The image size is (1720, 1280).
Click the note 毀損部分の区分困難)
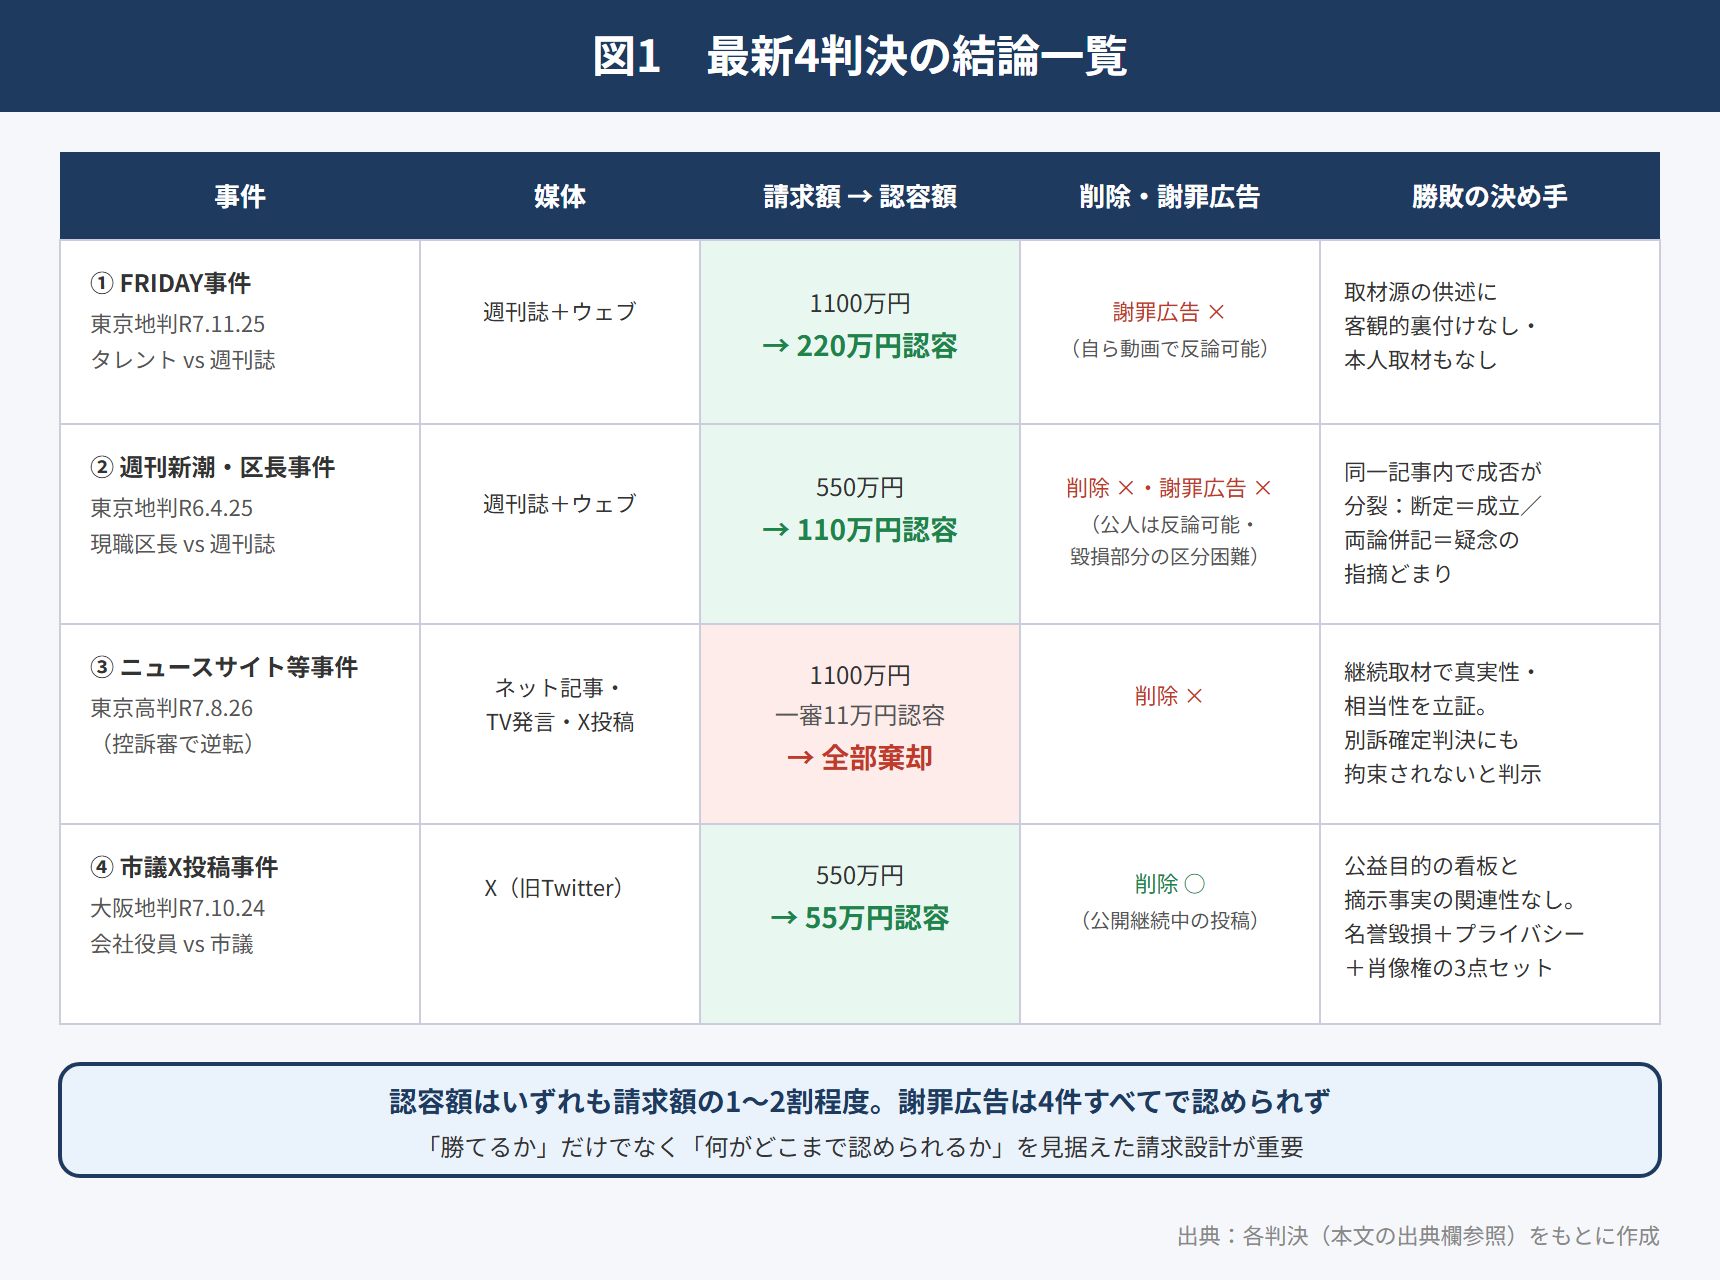coord(1164,556)
